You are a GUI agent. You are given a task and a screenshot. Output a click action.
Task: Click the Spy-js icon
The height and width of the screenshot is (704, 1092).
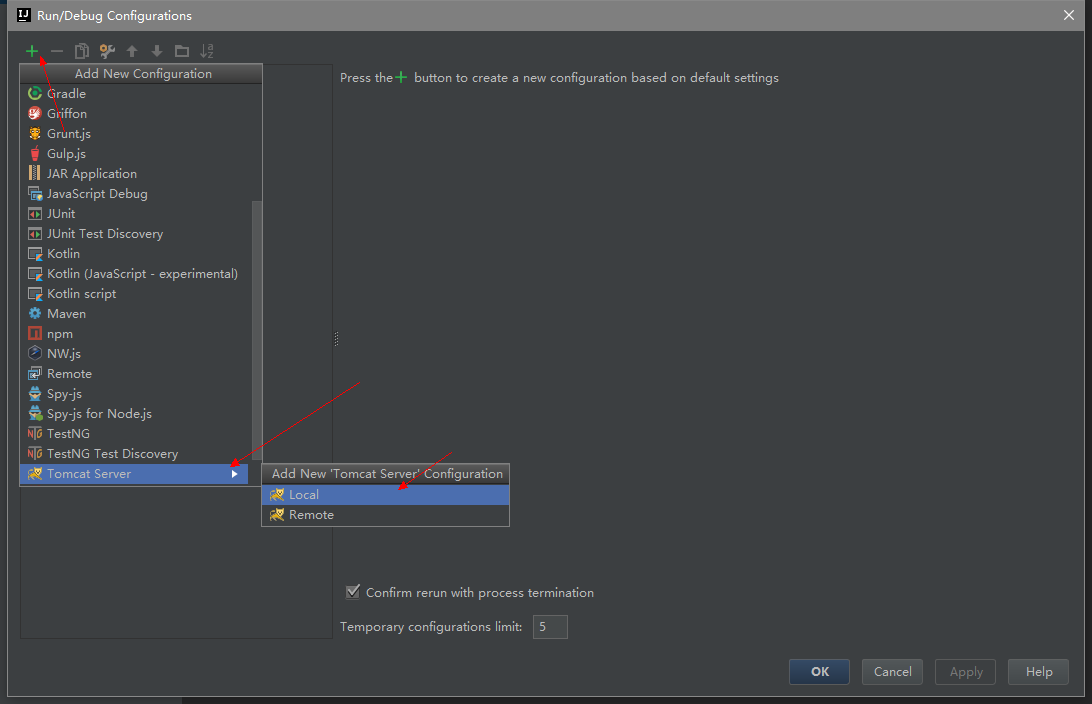[x=35, y=393]
